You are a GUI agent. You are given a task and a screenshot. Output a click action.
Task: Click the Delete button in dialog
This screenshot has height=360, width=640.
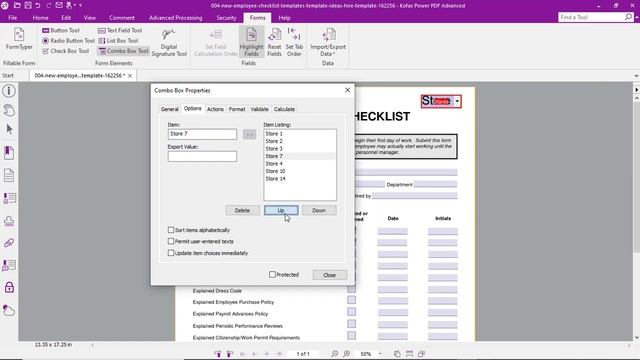[242, 210]
